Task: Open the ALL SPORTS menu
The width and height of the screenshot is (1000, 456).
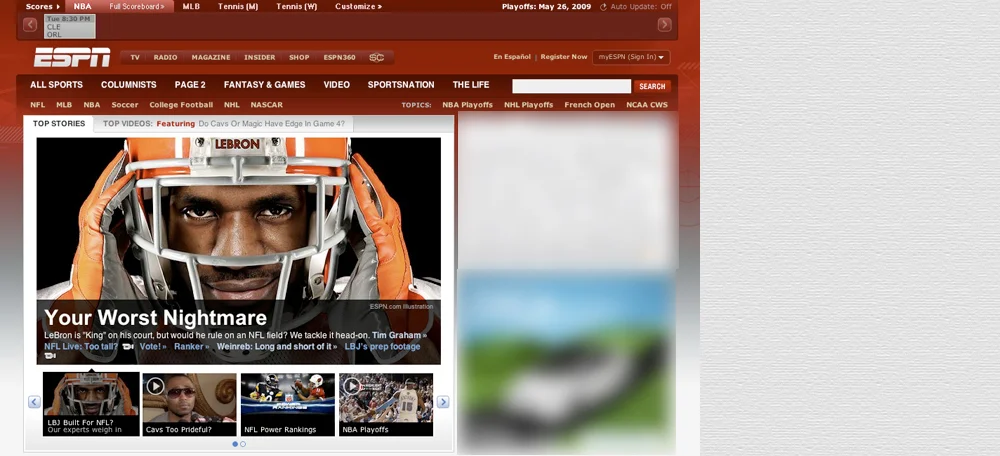Action: pos(56,85)
